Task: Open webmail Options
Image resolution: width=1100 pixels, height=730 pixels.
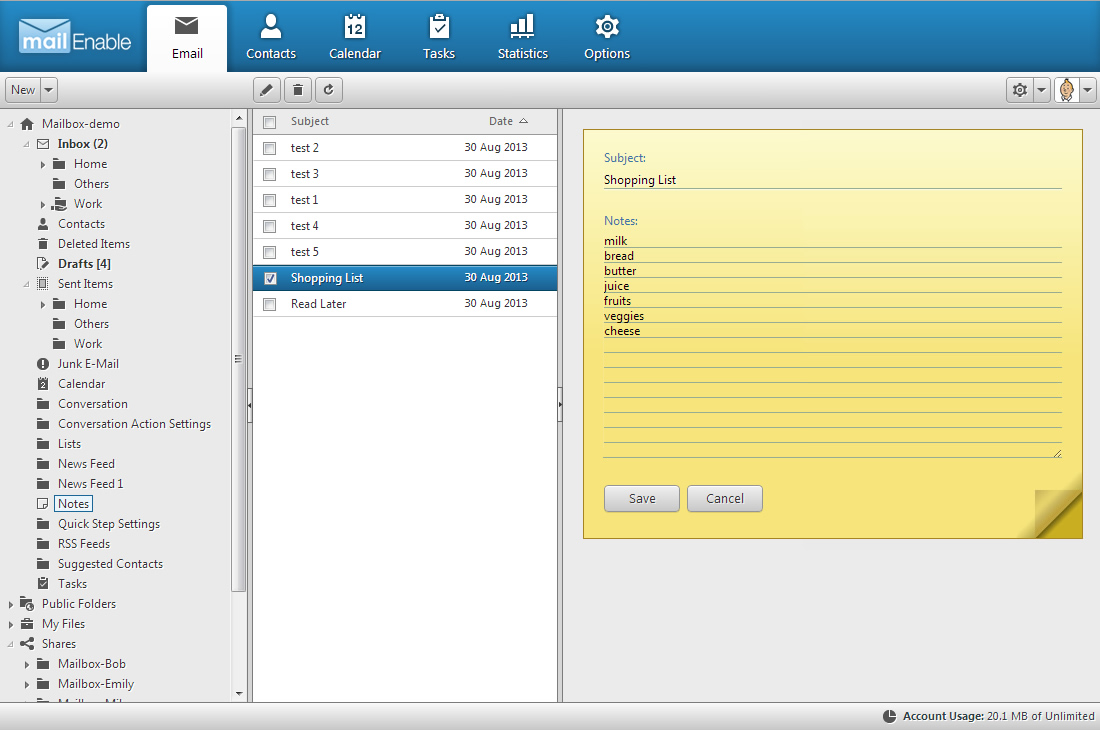Action: point(606,36)
